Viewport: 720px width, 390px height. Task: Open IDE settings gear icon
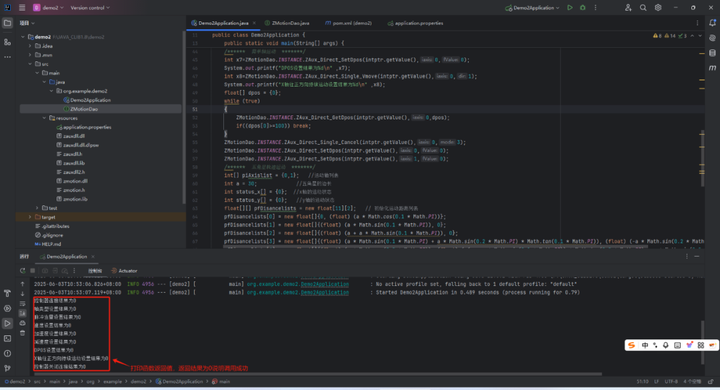pyautogui.click(x=658, y=8)
